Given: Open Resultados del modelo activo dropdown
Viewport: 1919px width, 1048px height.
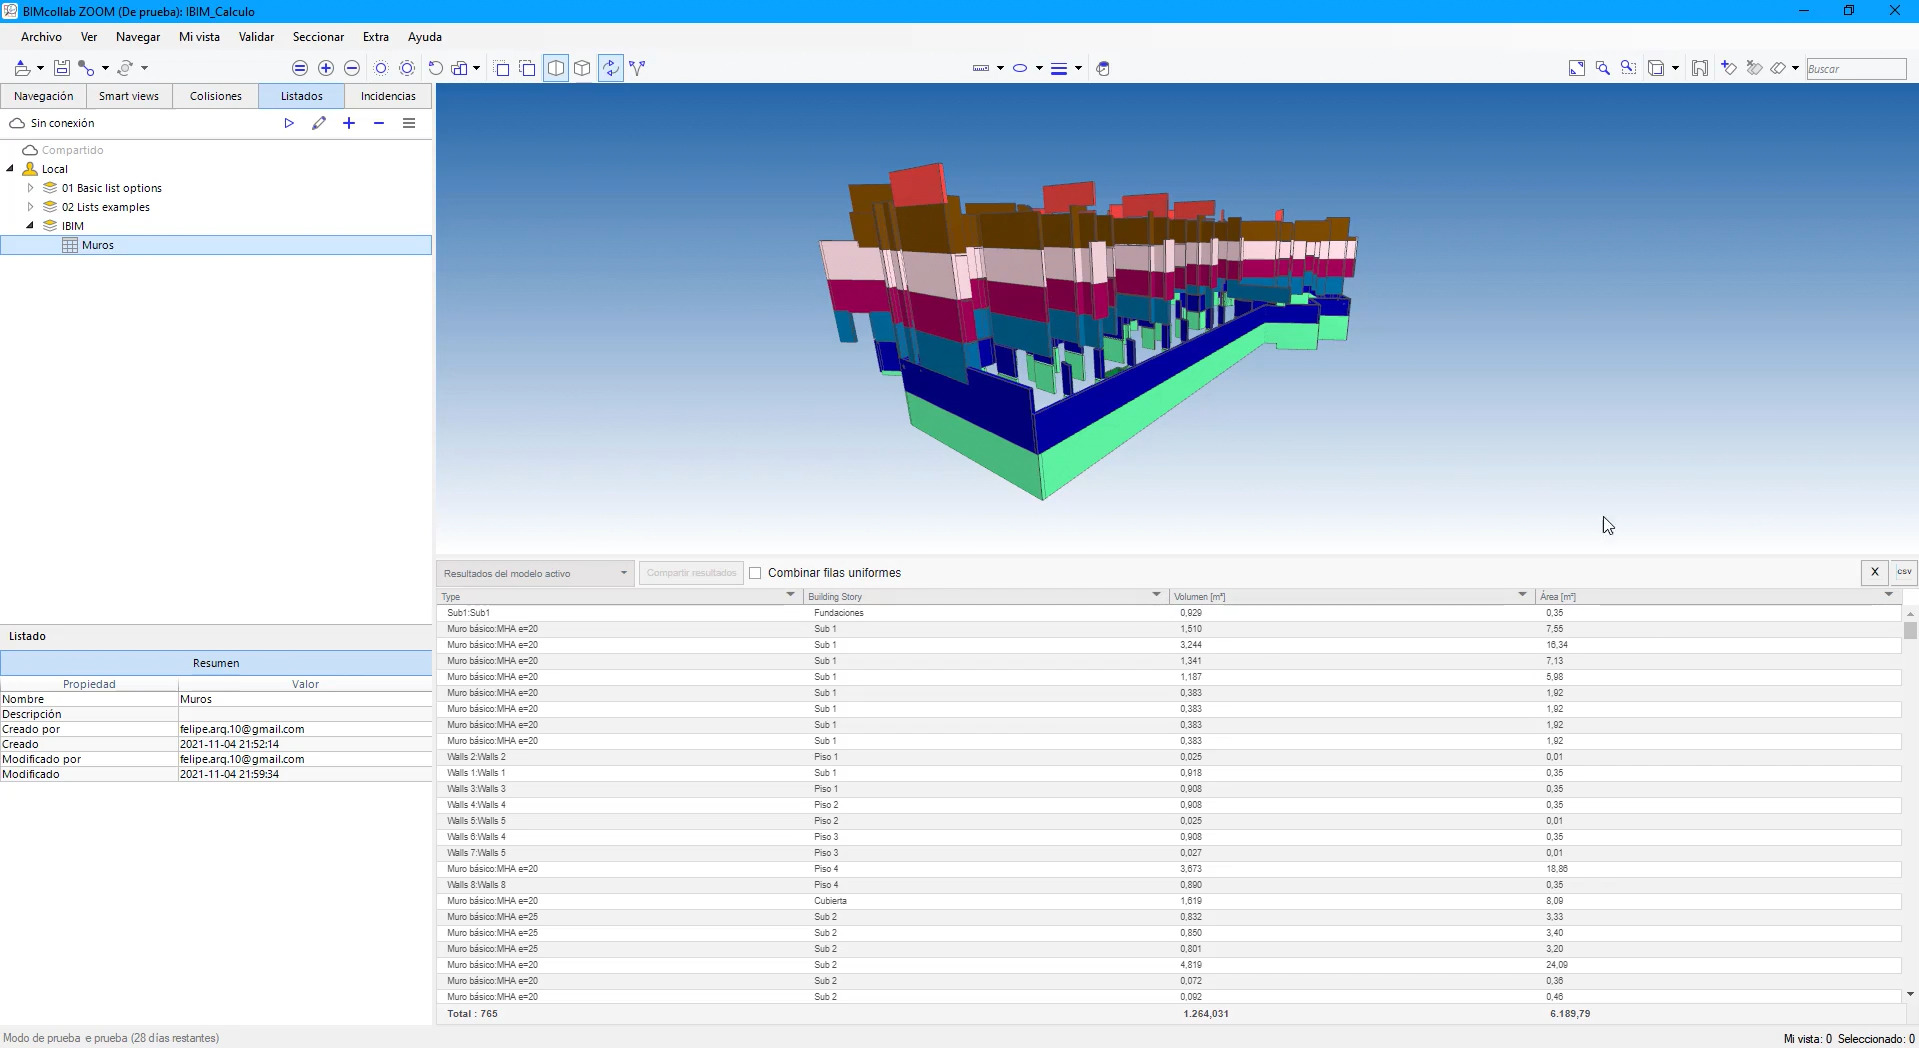Looking at the screenshot, I should tap(535, 573).
